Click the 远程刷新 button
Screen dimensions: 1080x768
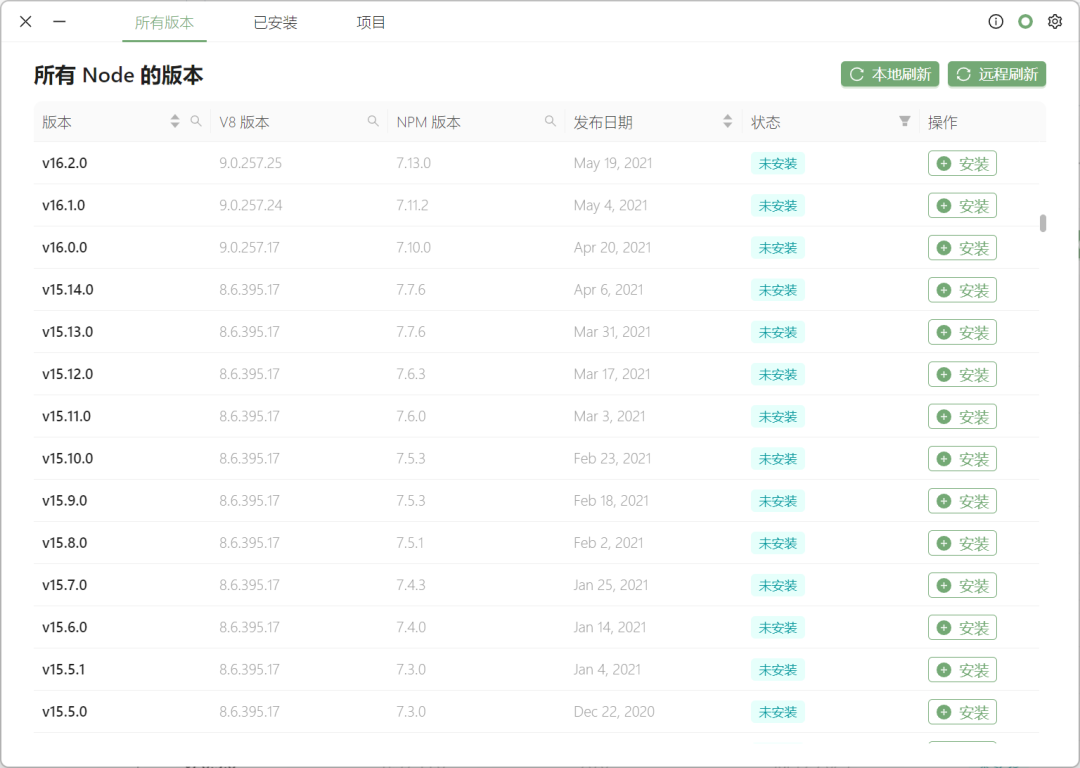click(997, 74)
